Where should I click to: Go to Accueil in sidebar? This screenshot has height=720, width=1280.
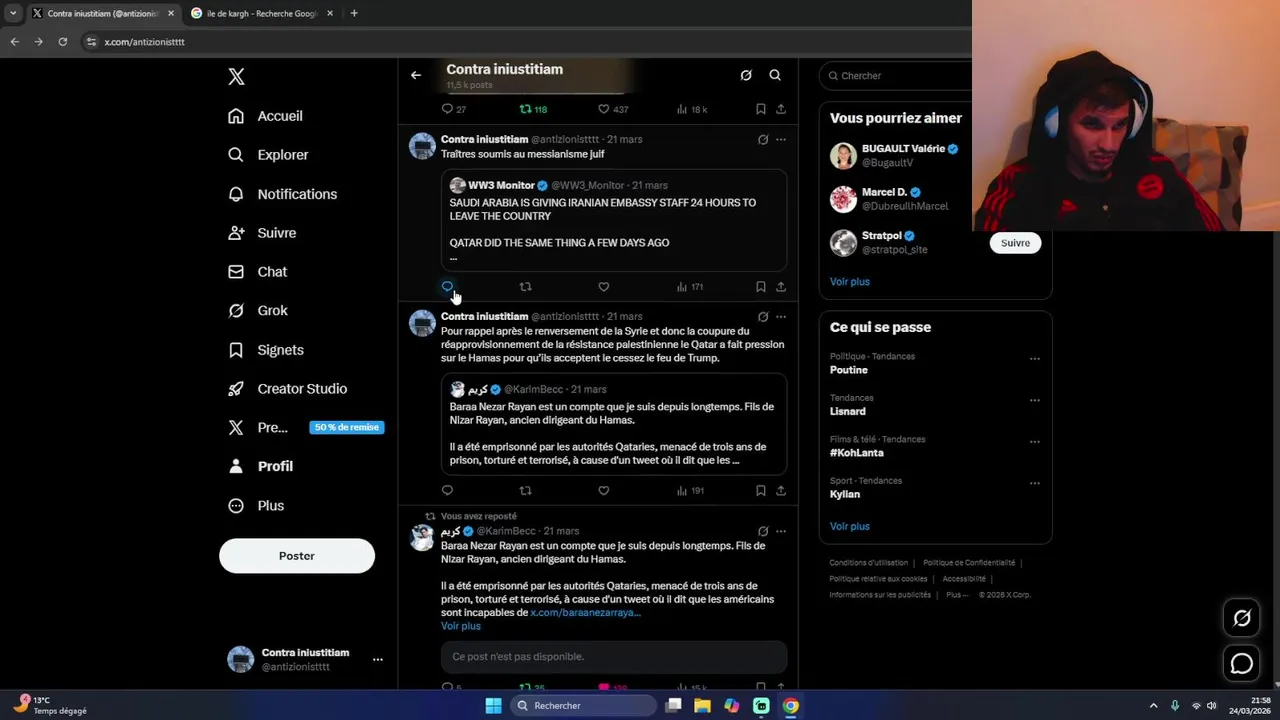(x=265, y=116)
